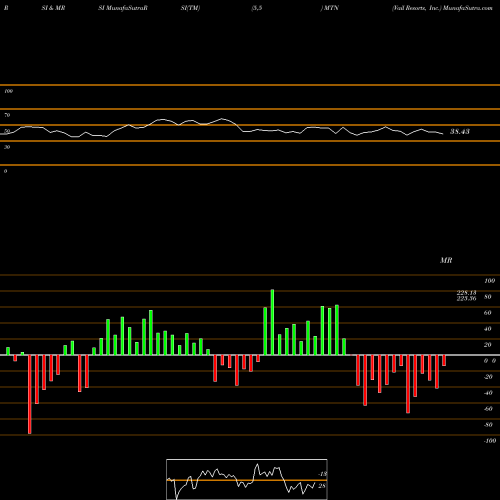Click the MR axis label -40
Screen dimensions: 500x500
488,393
